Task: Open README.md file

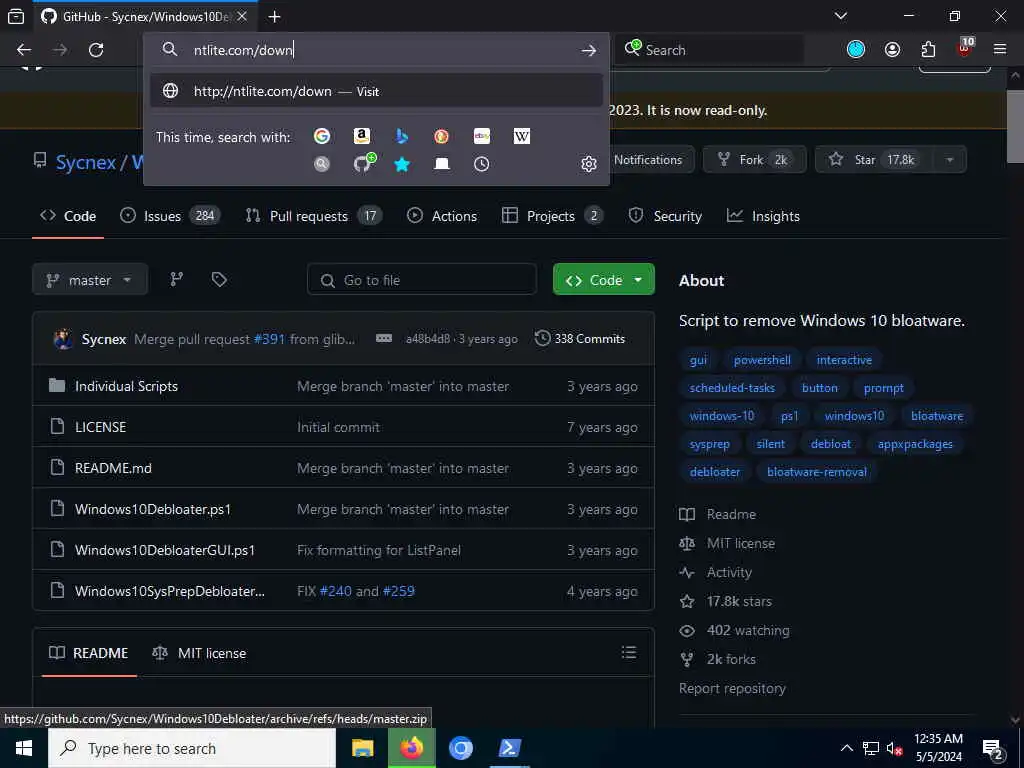Action: click(x=113, y=468)
